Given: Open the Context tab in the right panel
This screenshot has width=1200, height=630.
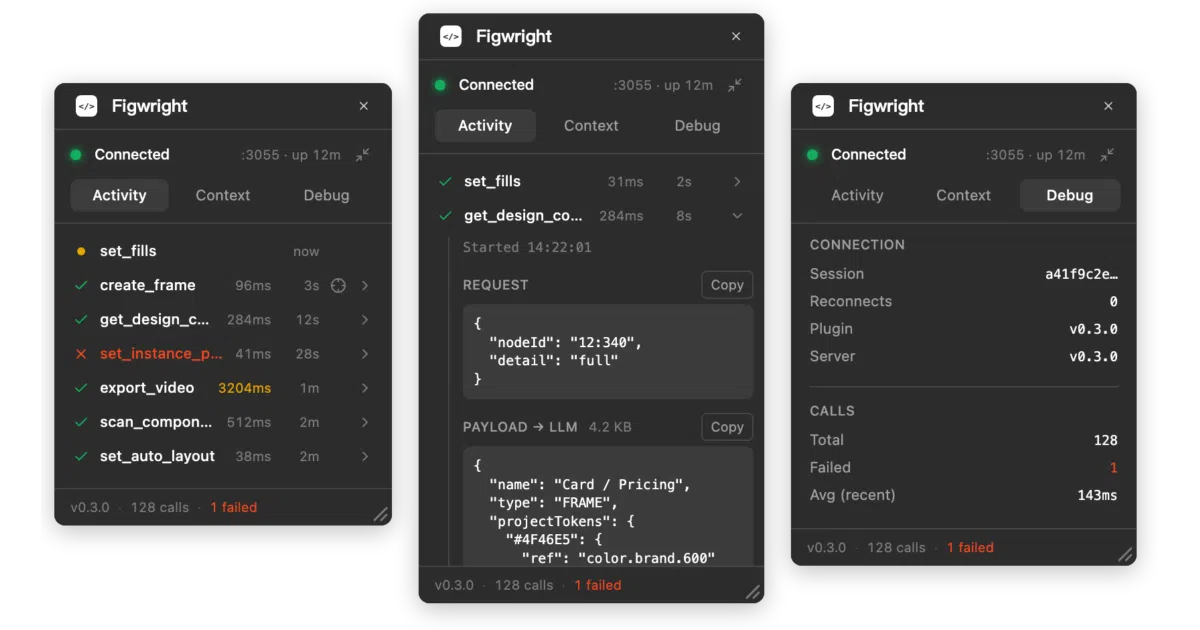Looking at the screenshot, I should tap(963, 195).
